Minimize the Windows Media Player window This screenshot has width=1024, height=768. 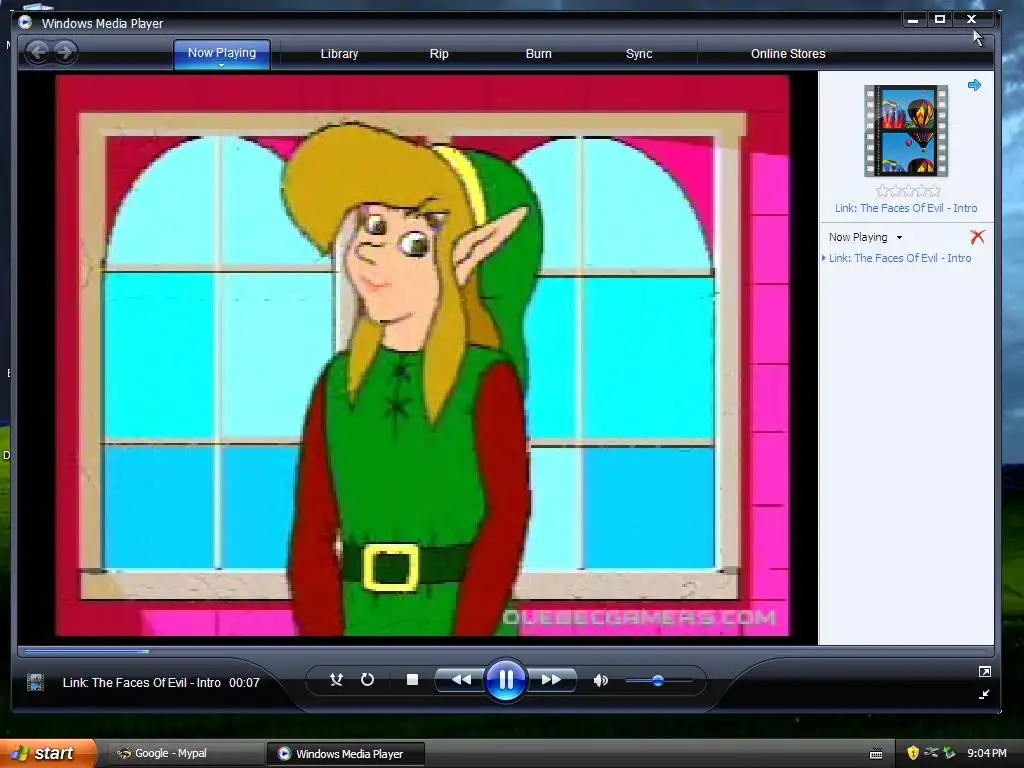point(913,20)
